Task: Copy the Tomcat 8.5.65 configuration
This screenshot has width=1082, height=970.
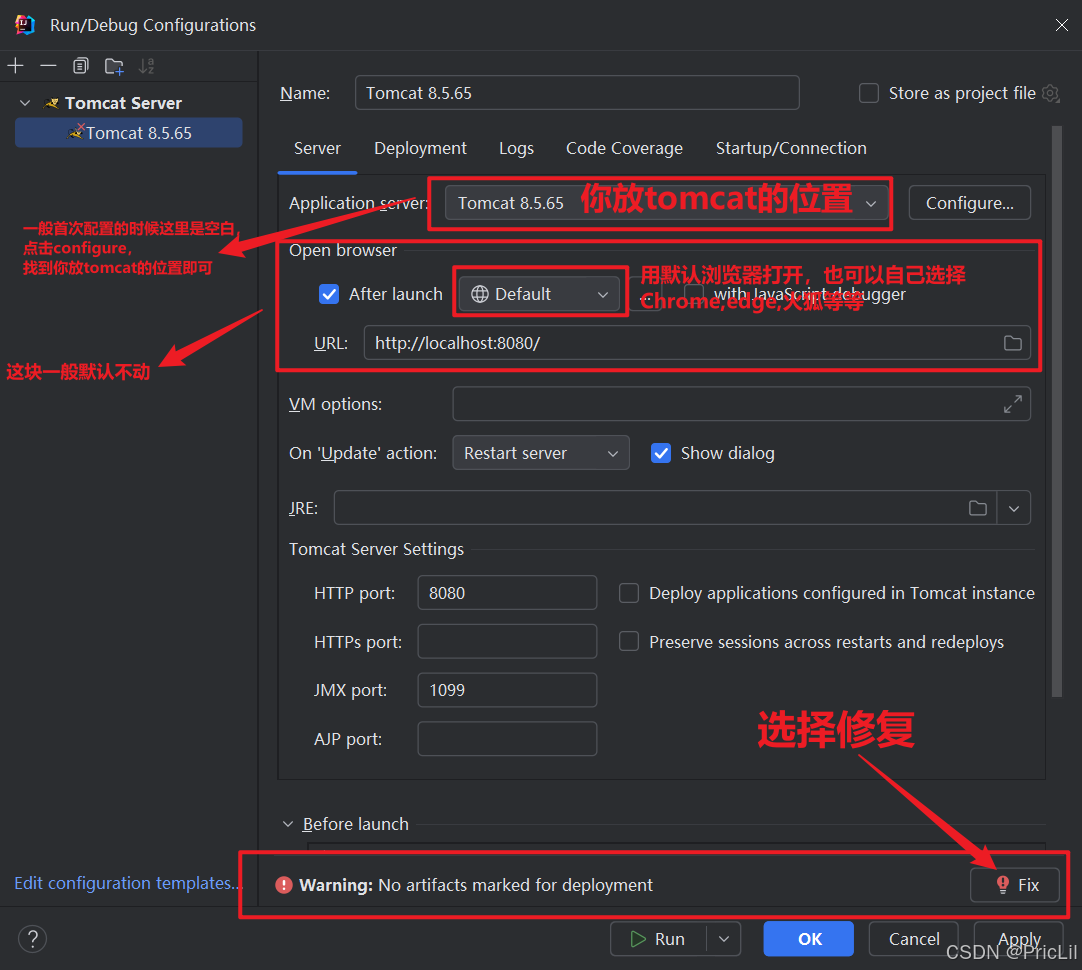Action: [x=80, y=65]
